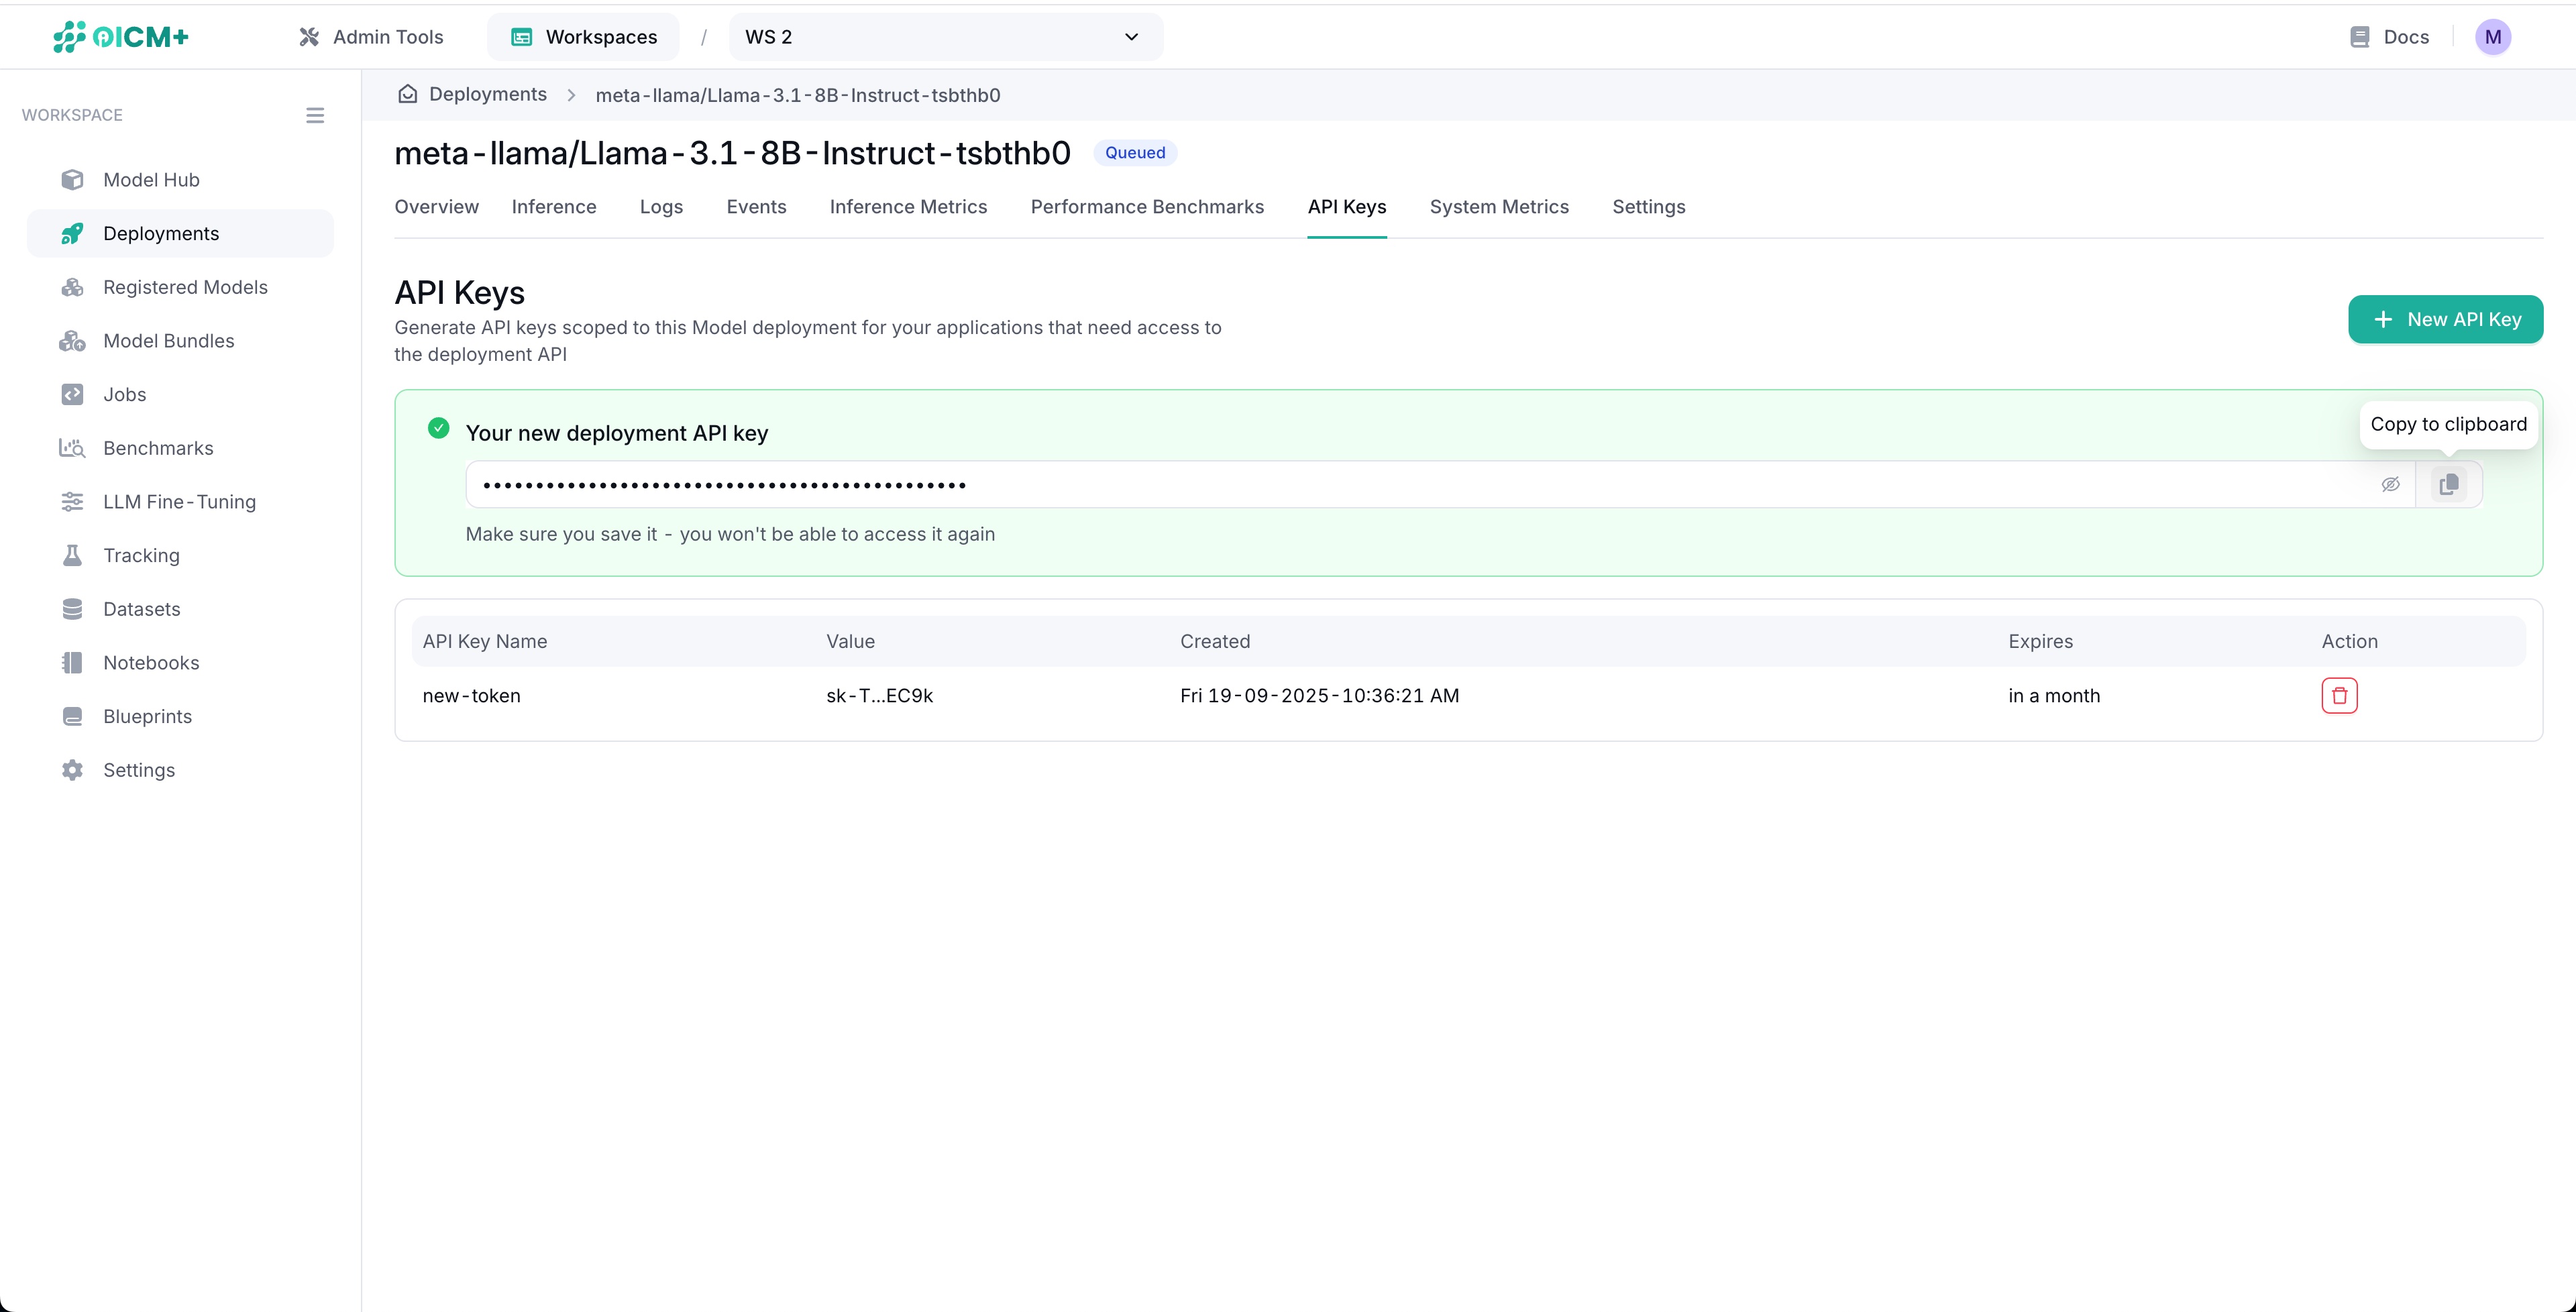Open Benchmarks from the sidebar
Screen dimensions: 2576x1312
[x=158, y=448]
